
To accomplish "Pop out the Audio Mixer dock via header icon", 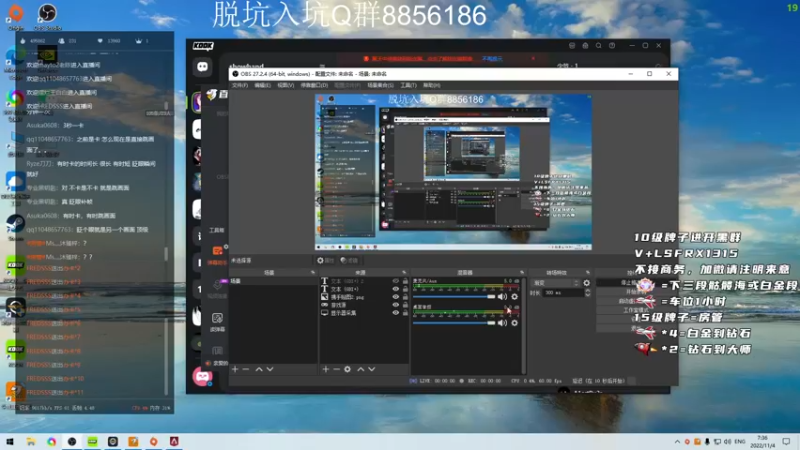I will (x=521, y=272).
